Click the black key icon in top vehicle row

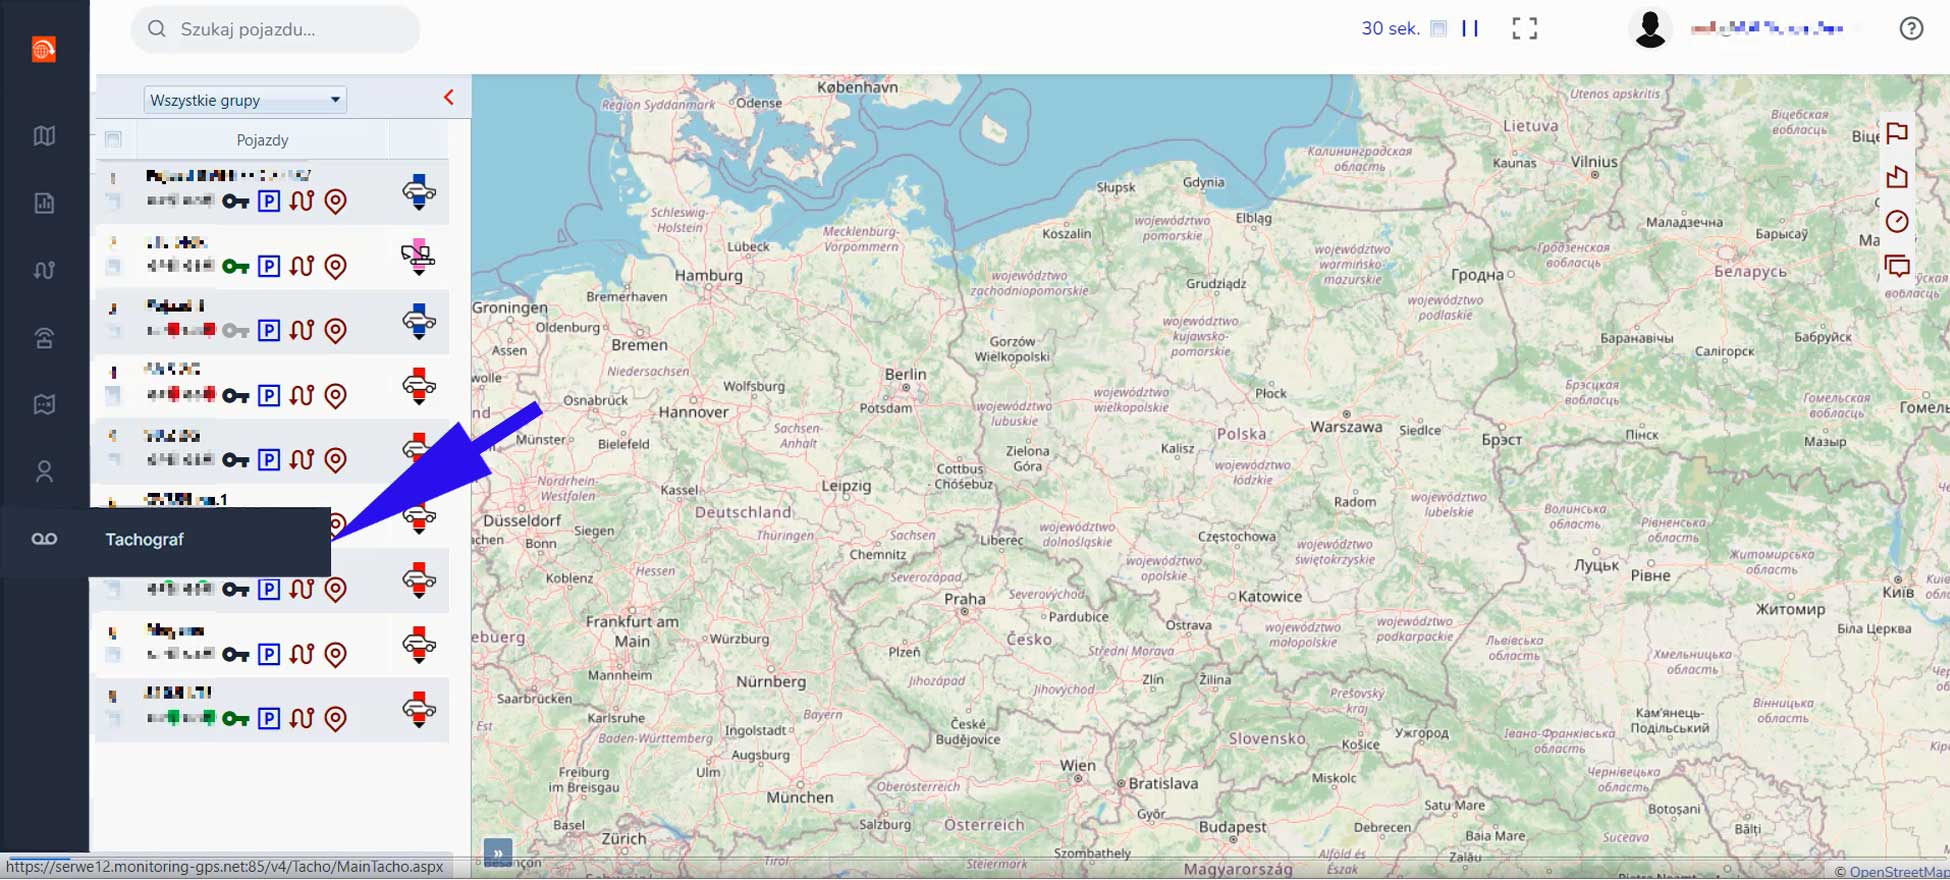[235, 202]
